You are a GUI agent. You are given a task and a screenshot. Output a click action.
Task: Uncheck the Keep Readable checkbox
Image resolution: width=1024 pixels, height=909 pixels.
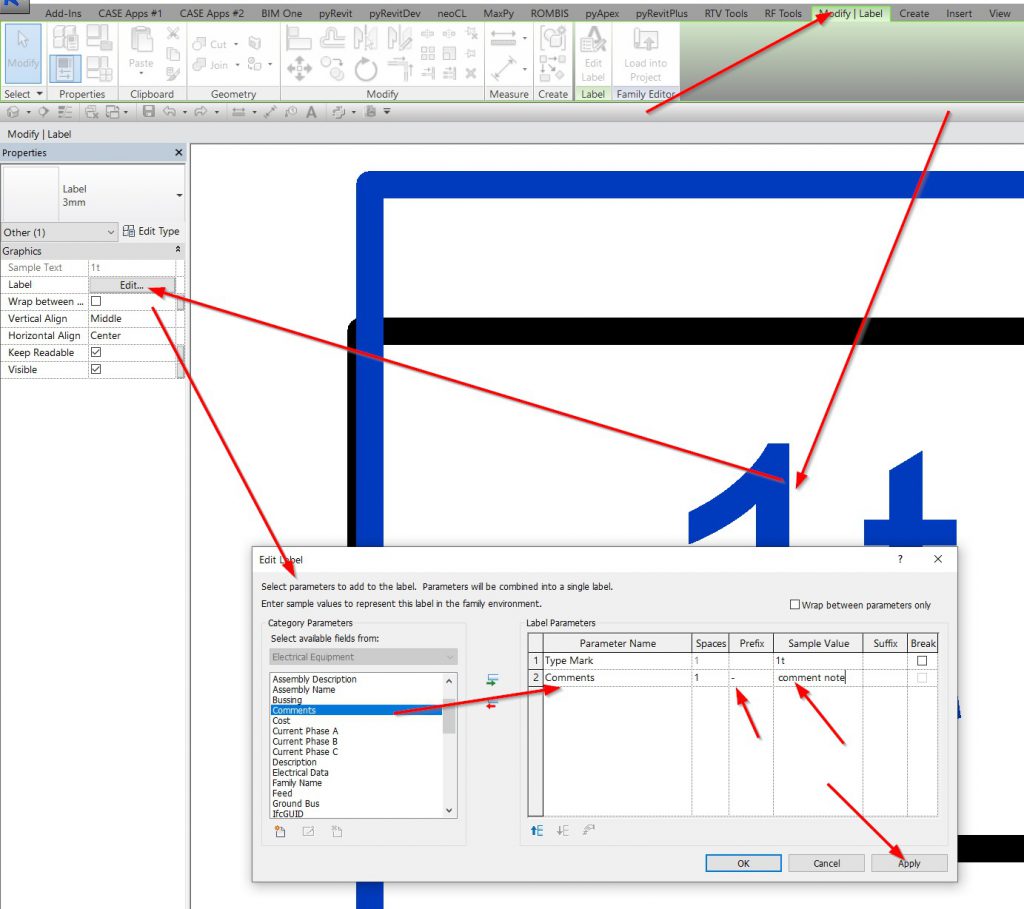tap(96, 353)
